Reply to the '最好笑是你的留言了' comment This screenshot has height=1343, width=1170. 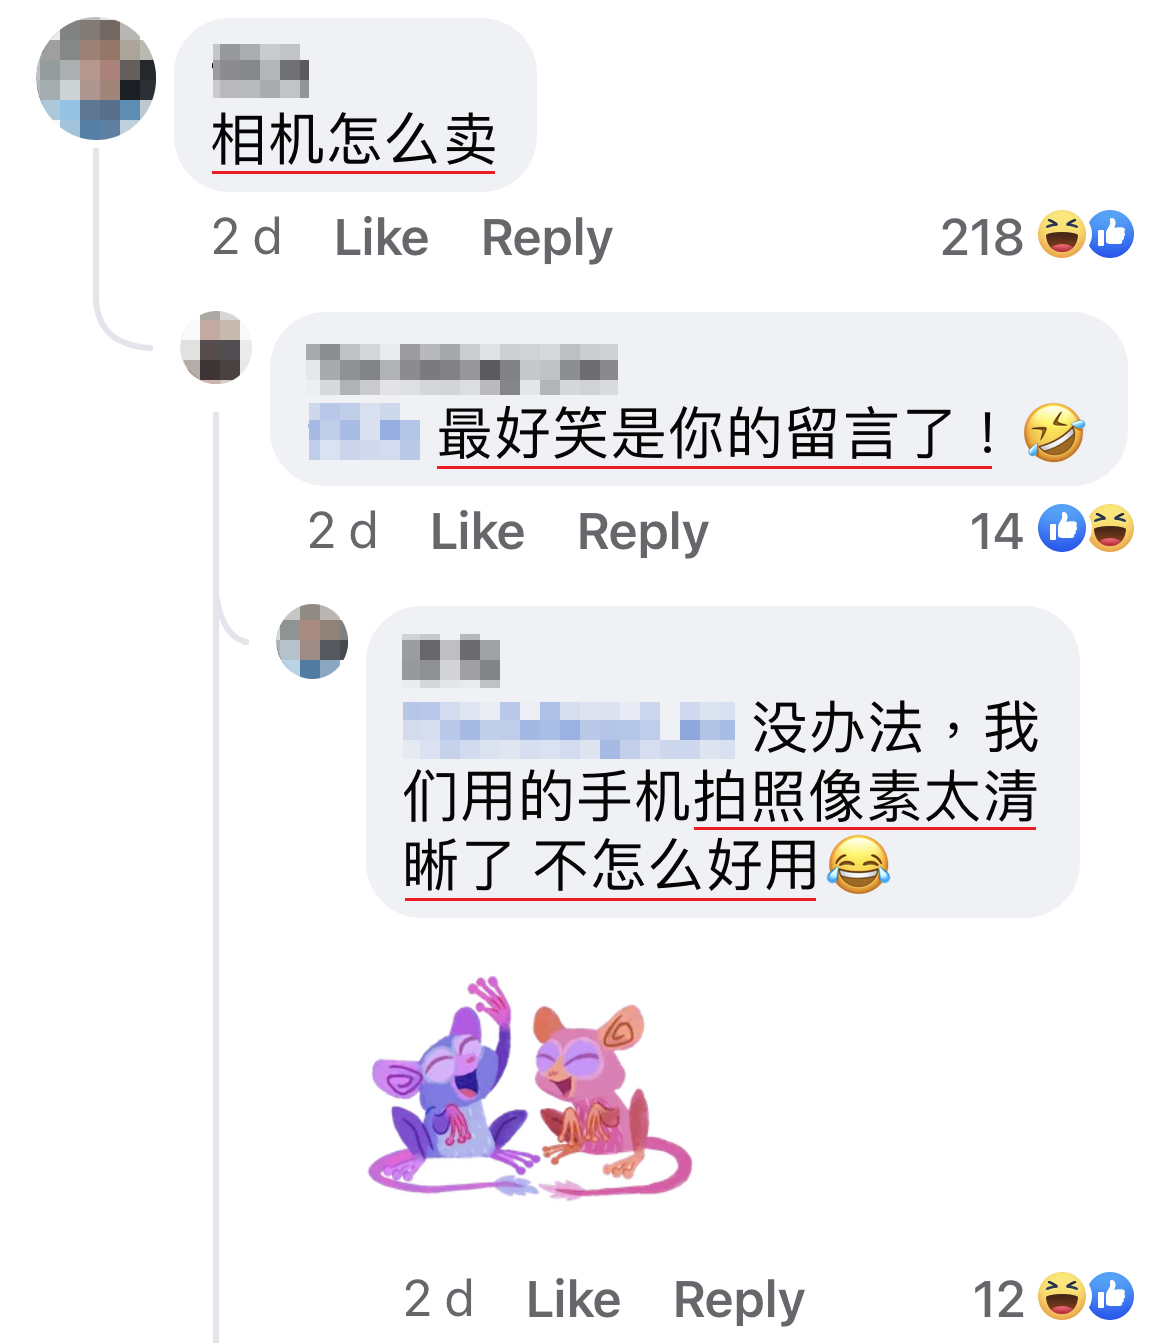click(642, 534)
